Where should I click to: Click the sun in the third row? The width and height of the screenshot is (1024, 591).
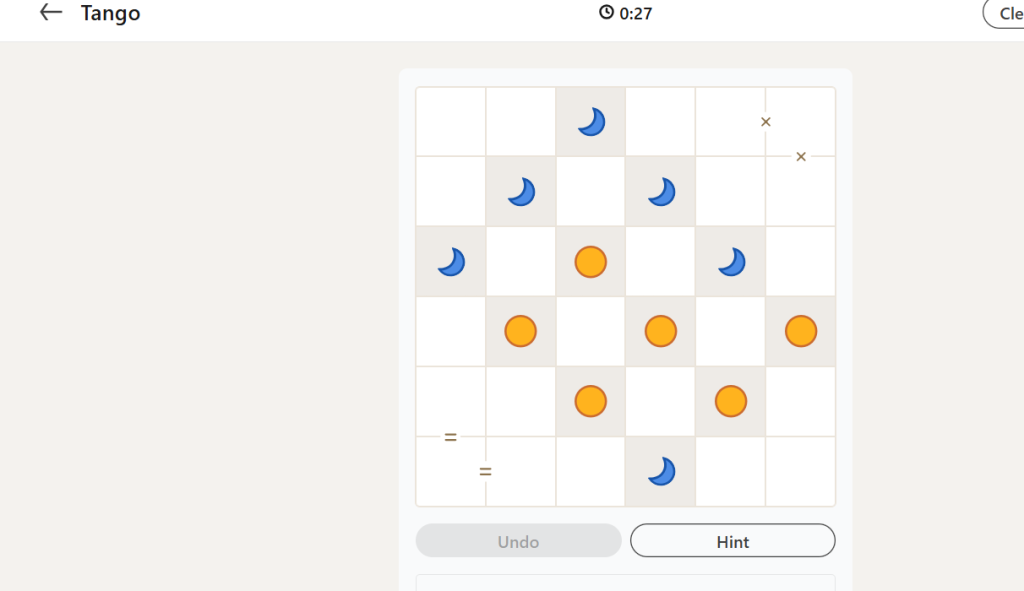pyautogui.click(x=591, y=262)
